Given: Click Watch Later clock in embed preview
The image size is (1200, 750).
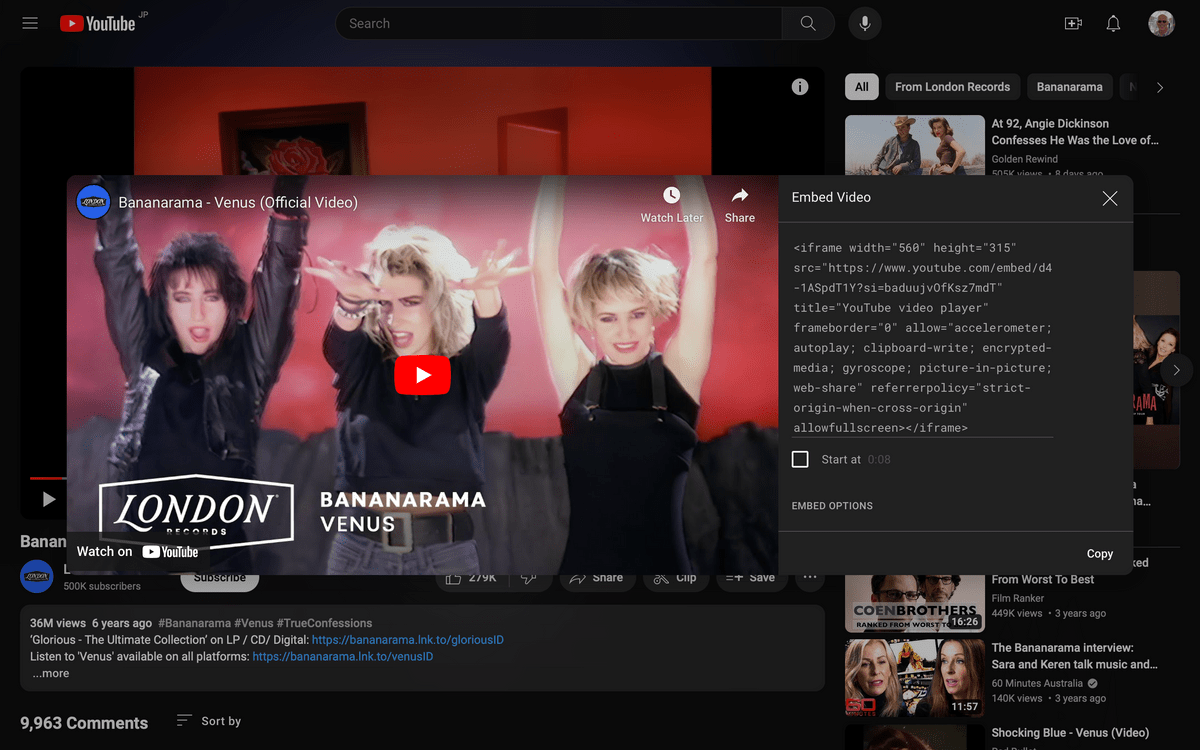Looking at the screenshot, I should [x=672, y=204].
